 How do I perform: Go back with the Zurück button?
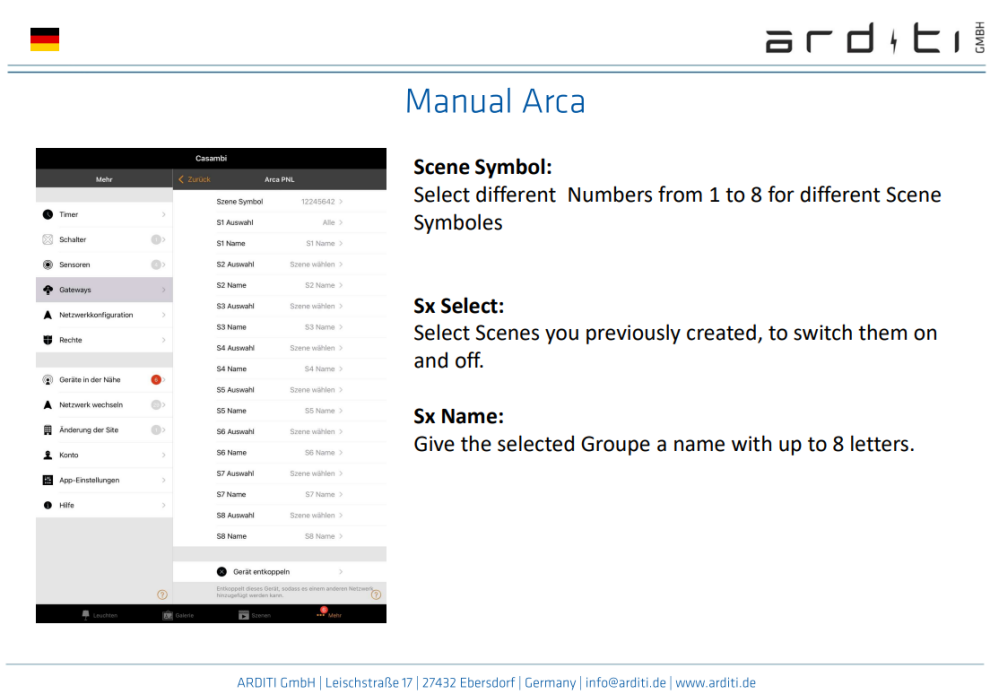tap(194, 180)
